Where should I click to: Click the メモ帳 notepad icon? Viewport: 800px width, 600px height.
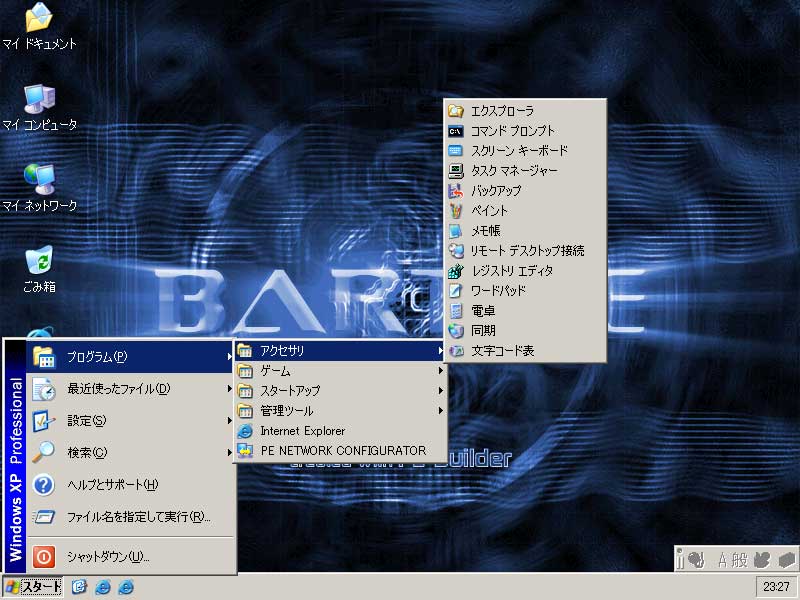pos(456,231)
